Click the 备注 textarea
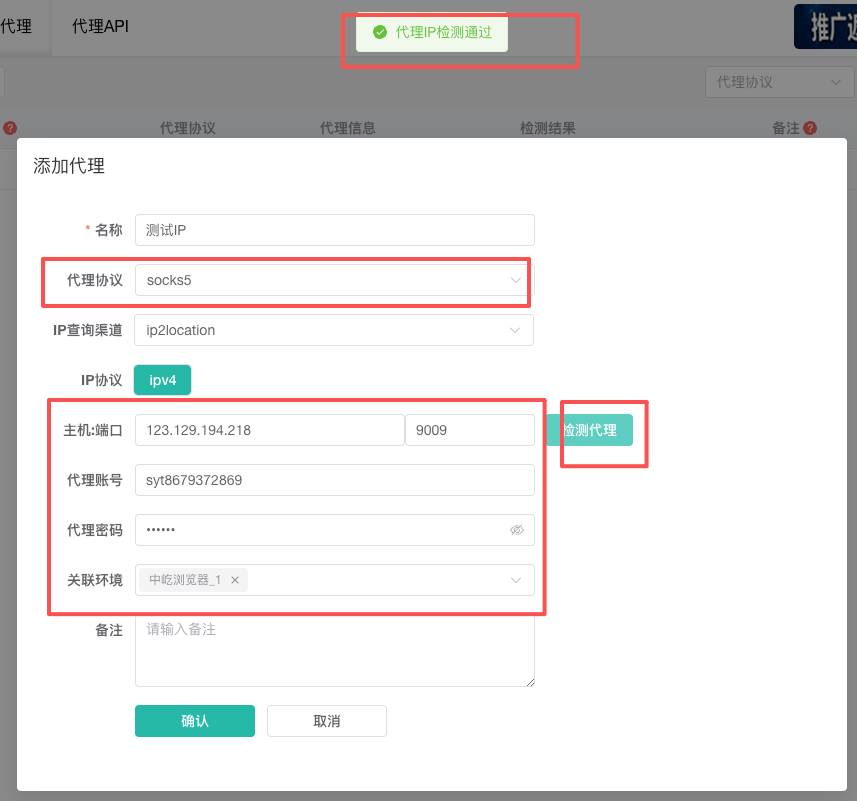 coord(334,651)
